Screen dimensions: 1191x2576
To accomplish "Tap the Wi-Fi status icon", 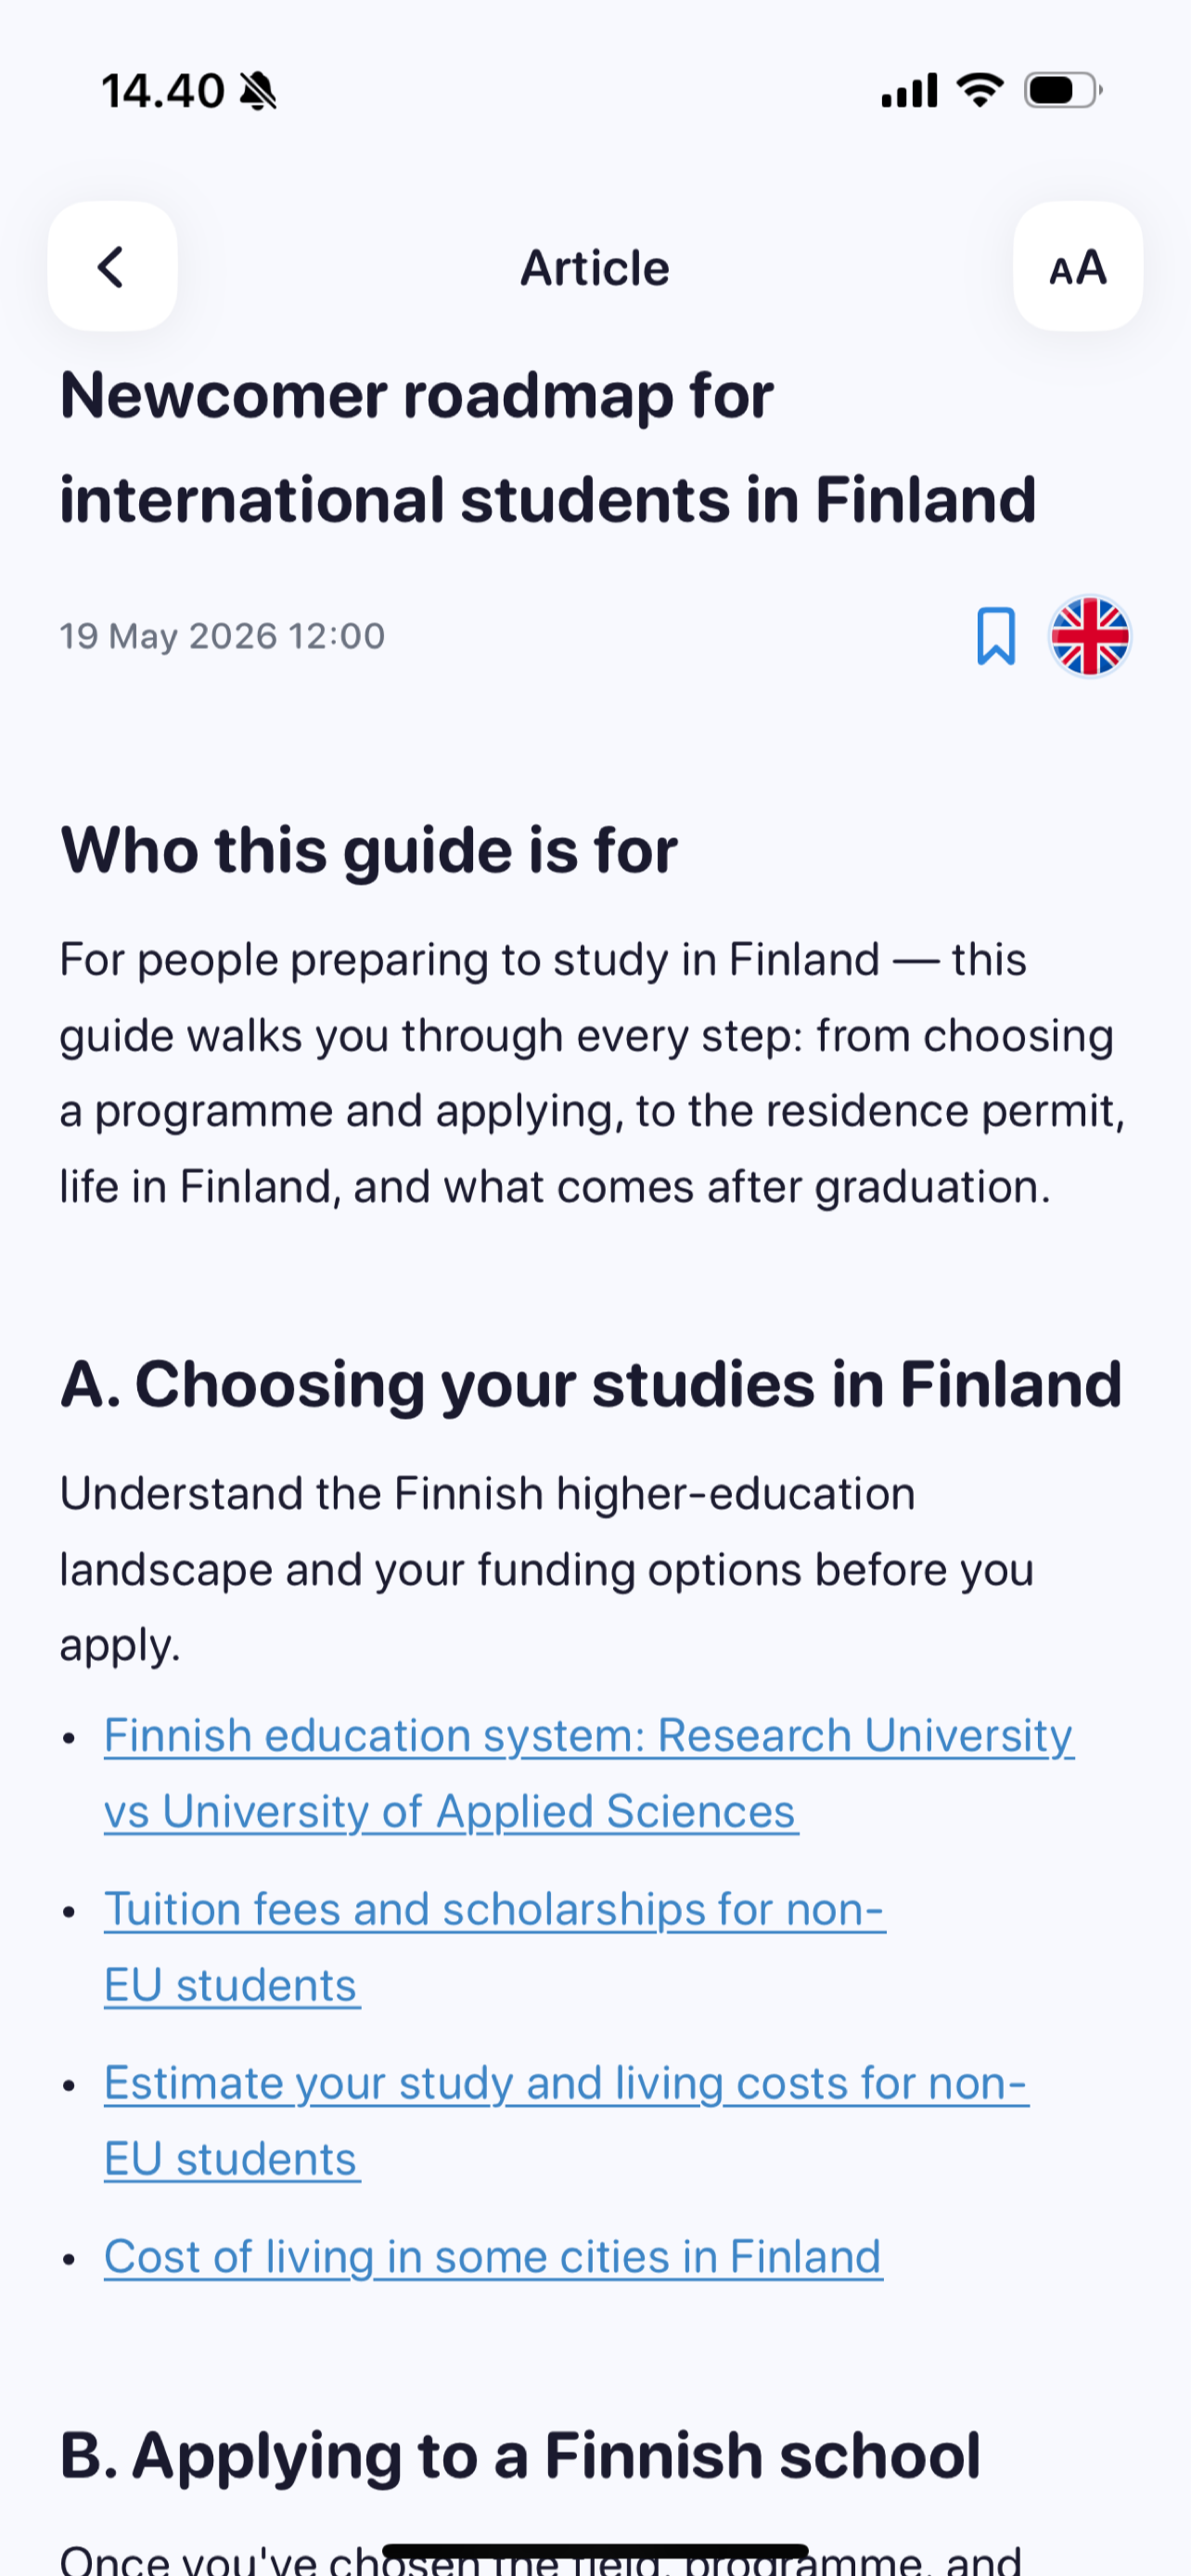I will point(979,90).
